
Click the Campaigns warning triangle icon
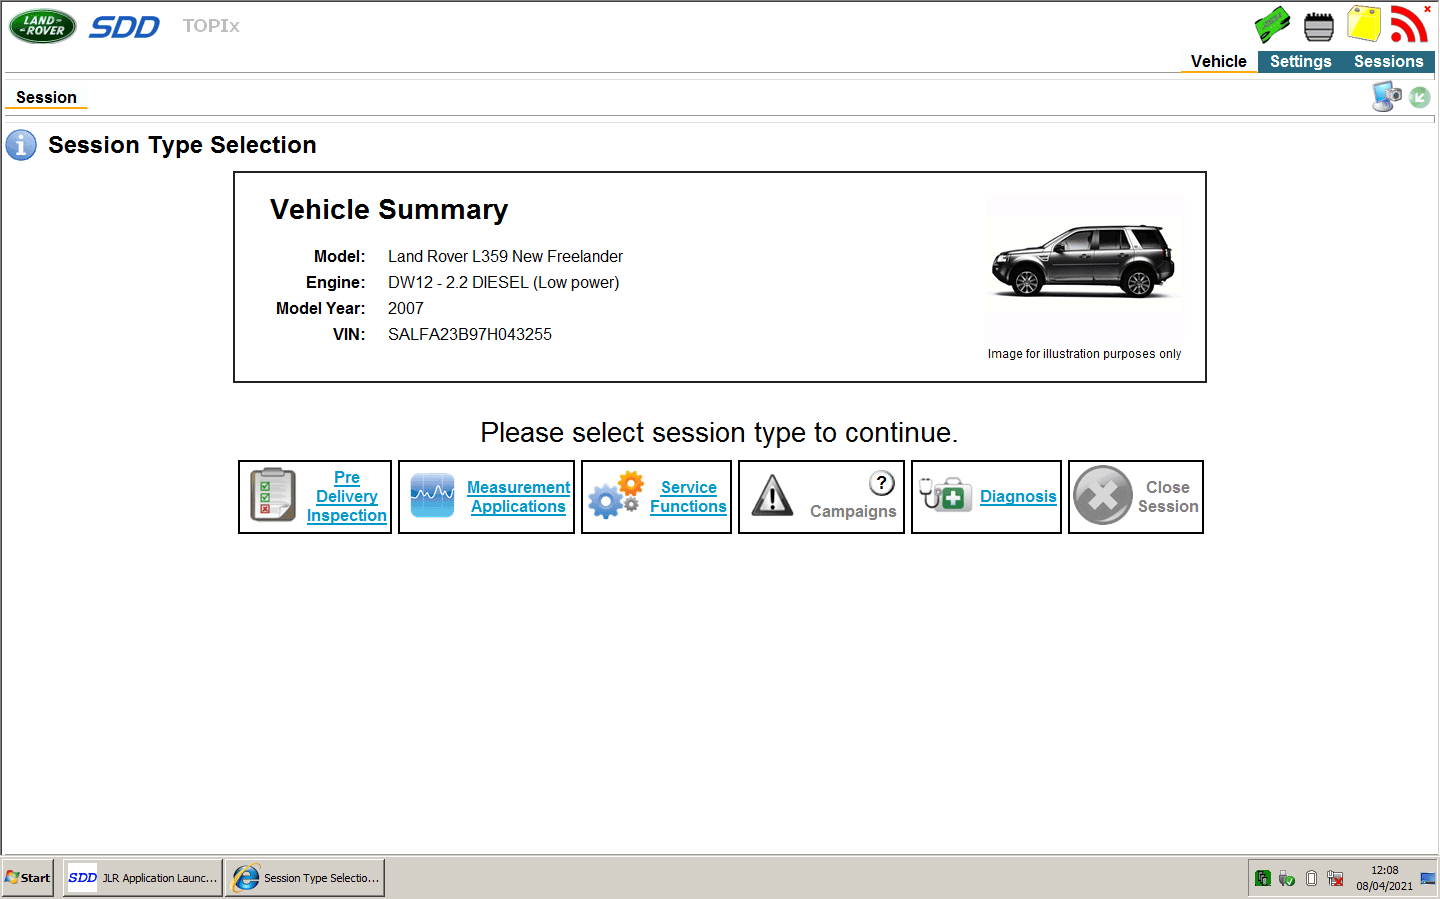(772, 495)
